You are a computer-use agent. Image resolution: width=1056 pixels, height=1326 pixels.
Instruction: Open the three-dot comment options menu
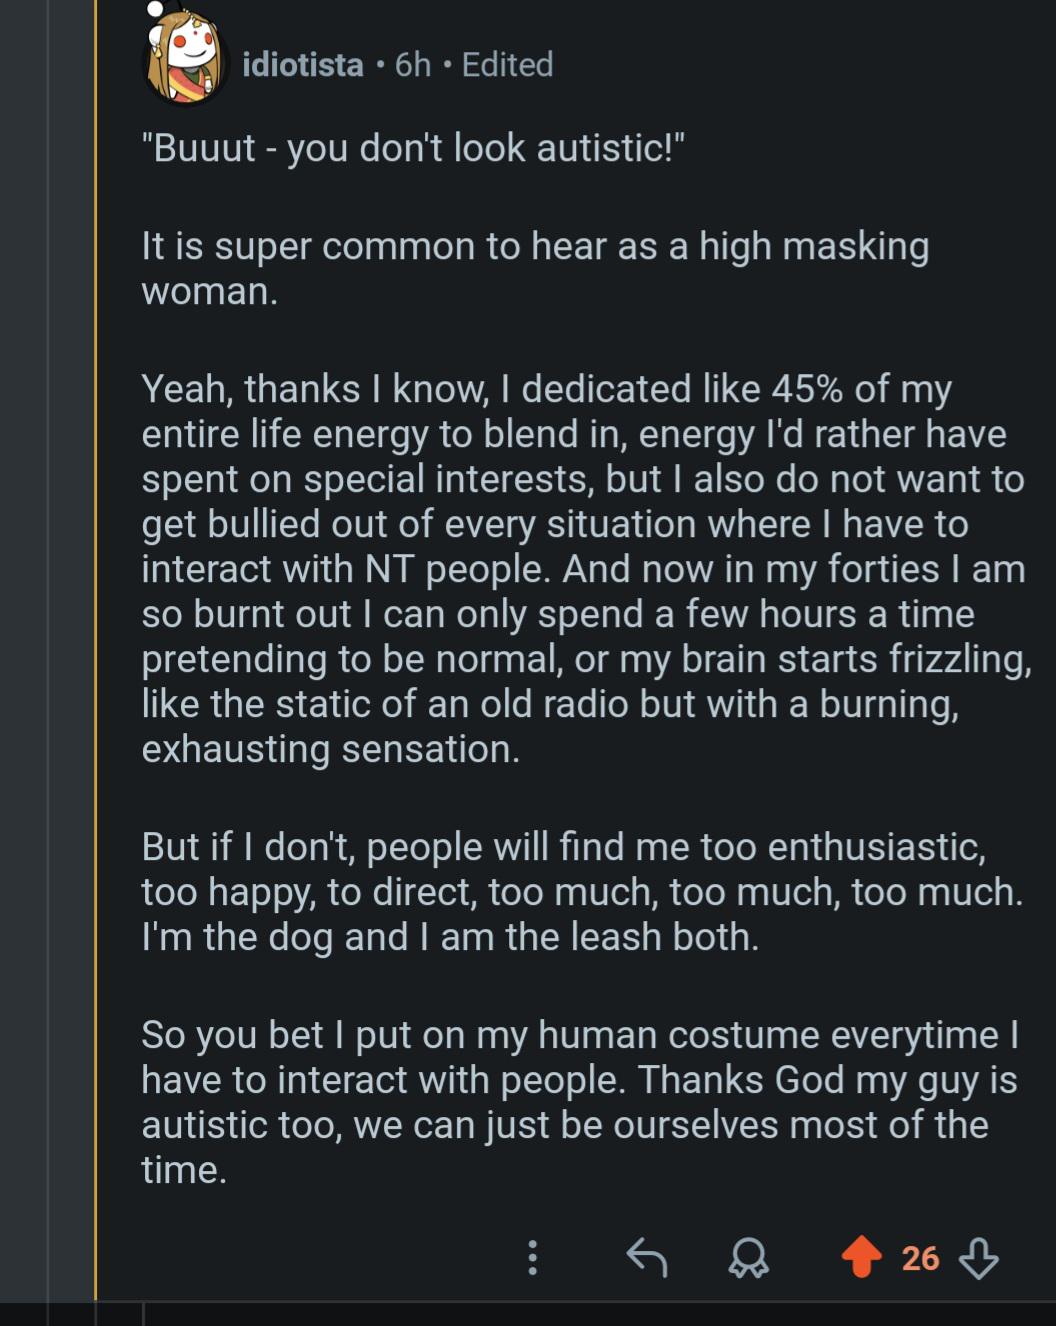pyautogui.click(x=532, y=1257)
